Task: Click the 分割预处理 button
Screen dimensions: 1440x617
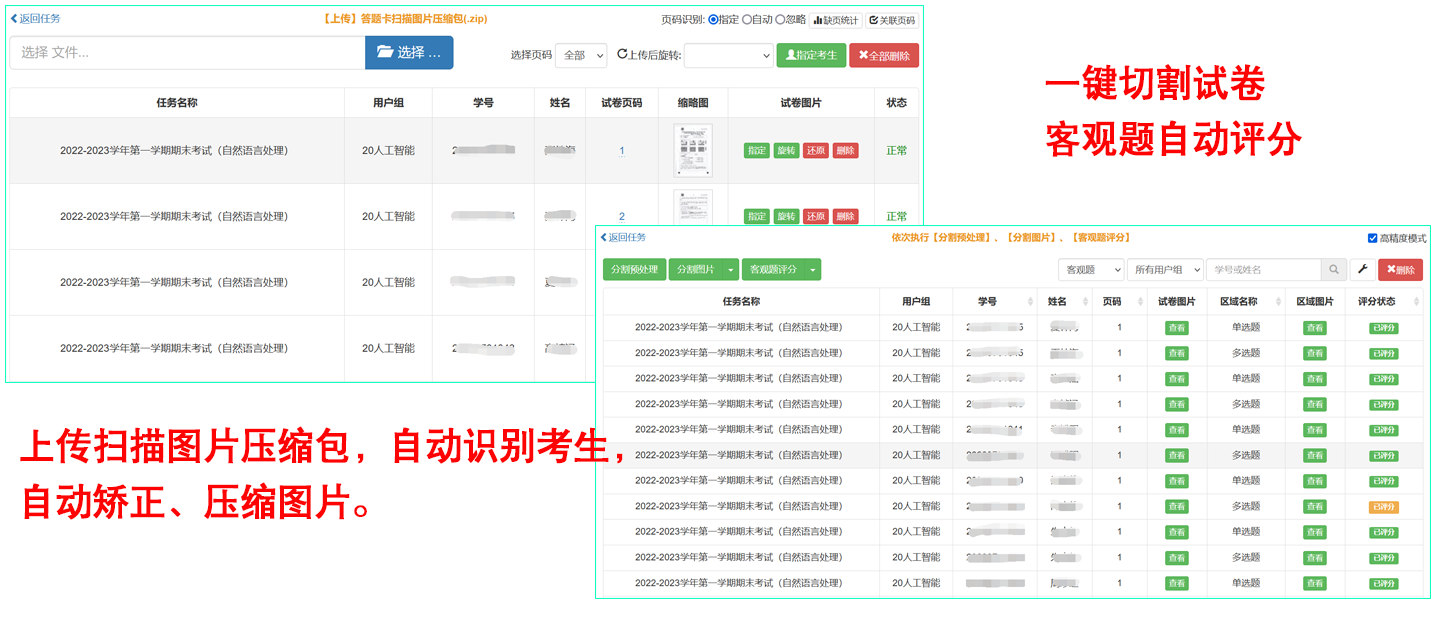Action: pyautogui.click(x=634, y=270)
